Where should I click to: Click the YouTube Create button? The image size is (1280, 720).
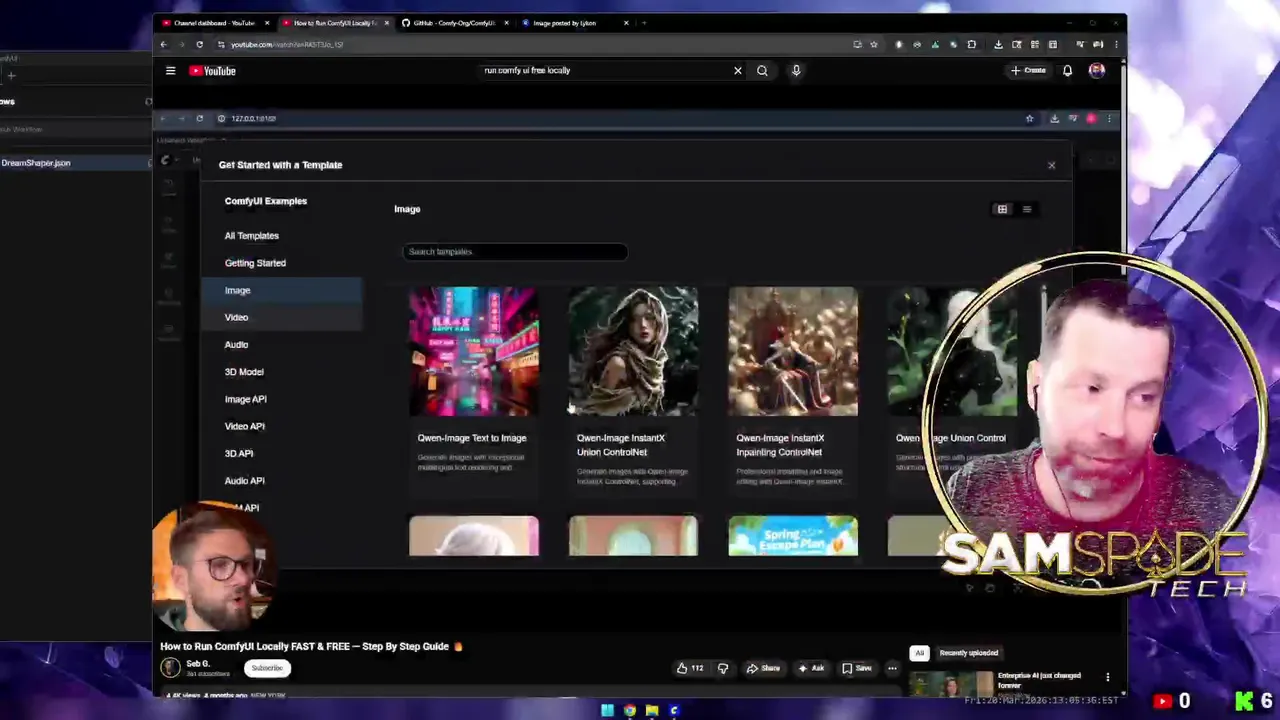pyautogui.click(x=1028, y=71)
